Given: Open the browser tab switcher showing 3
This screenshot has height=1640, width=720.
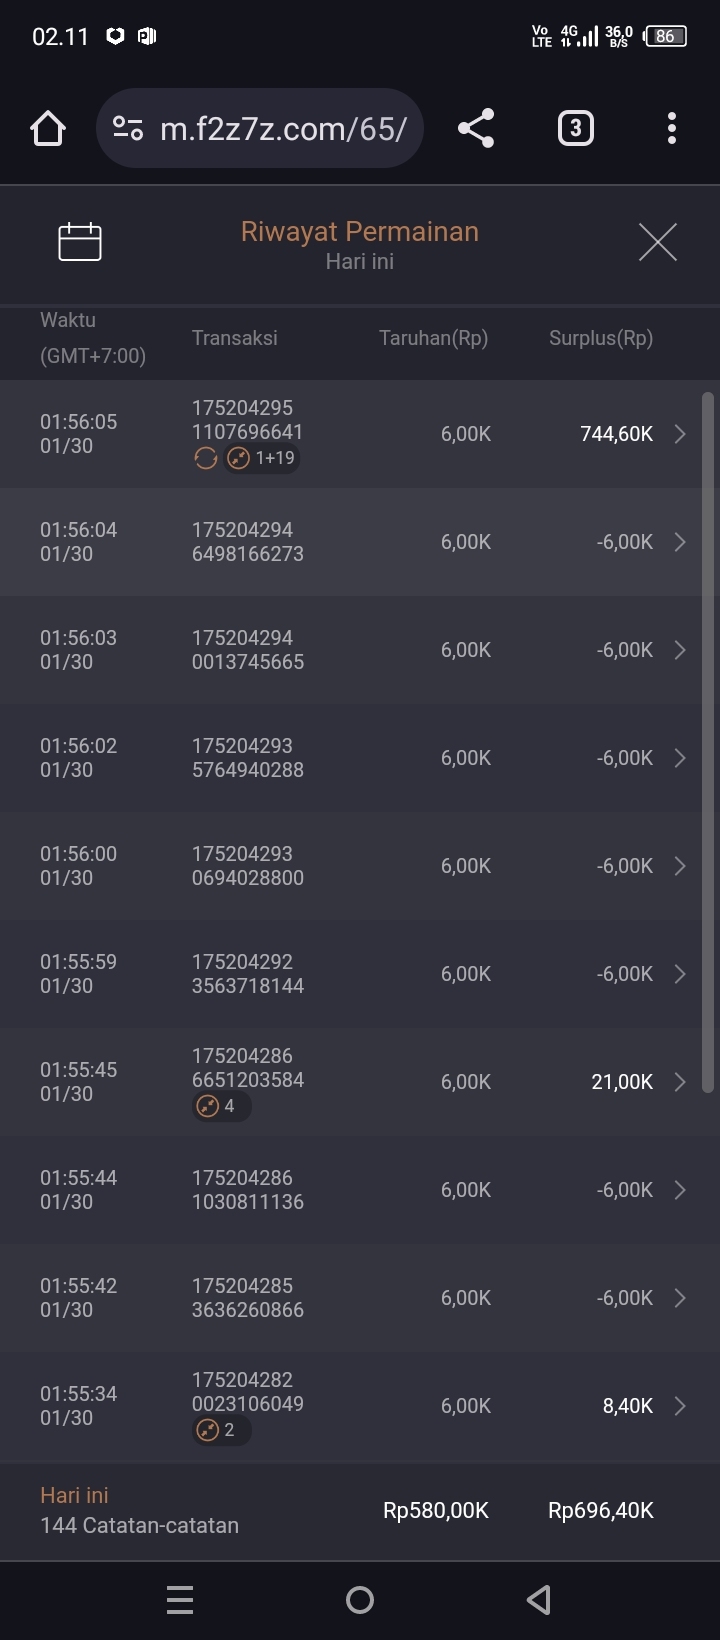Looking at the screenshot, I should click(575, 128).
